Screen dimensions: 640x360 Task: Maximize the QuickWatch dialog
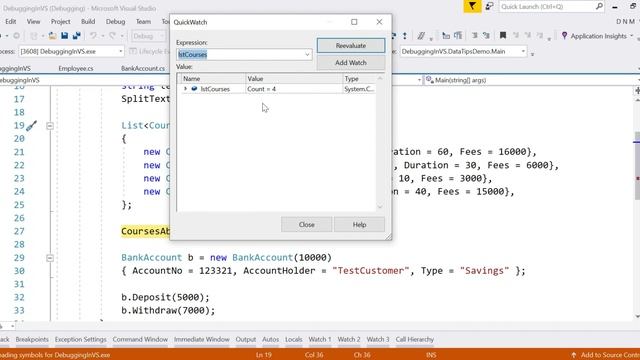tap(354, 22)
